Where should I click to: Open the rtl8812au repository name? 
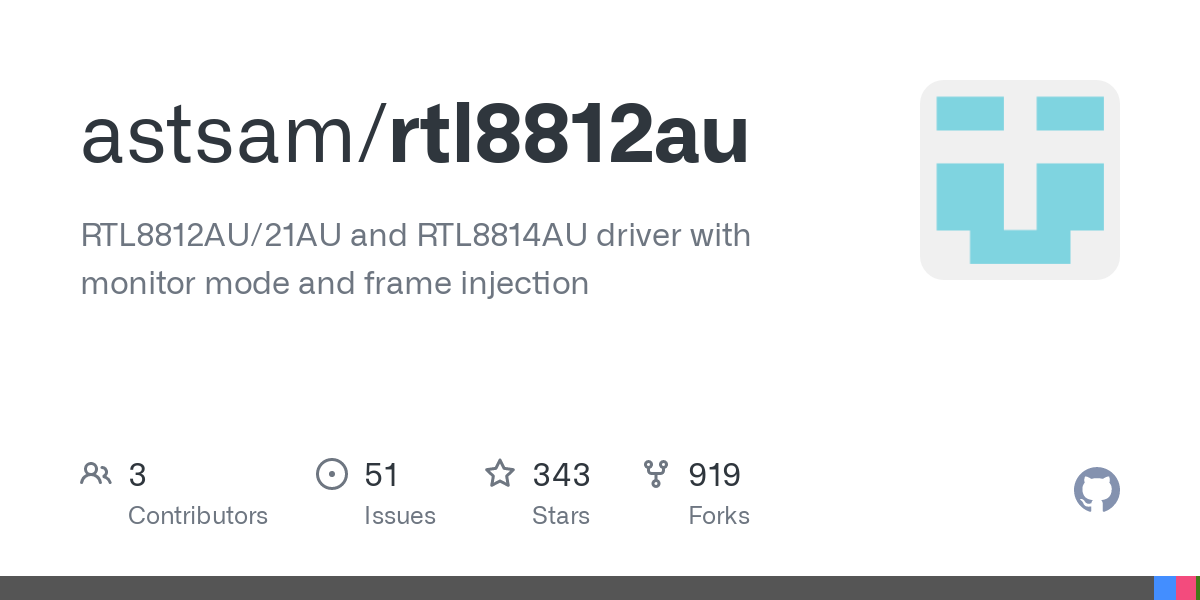tap(569, 135)
